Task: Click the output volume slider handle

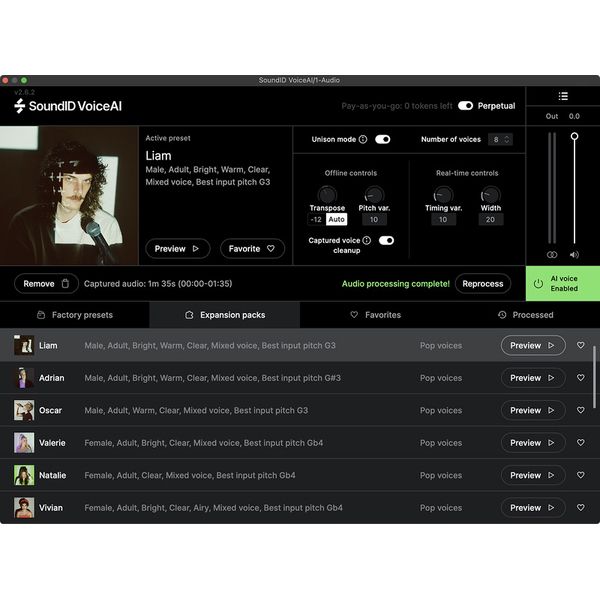Action: (x=574, y=136)
